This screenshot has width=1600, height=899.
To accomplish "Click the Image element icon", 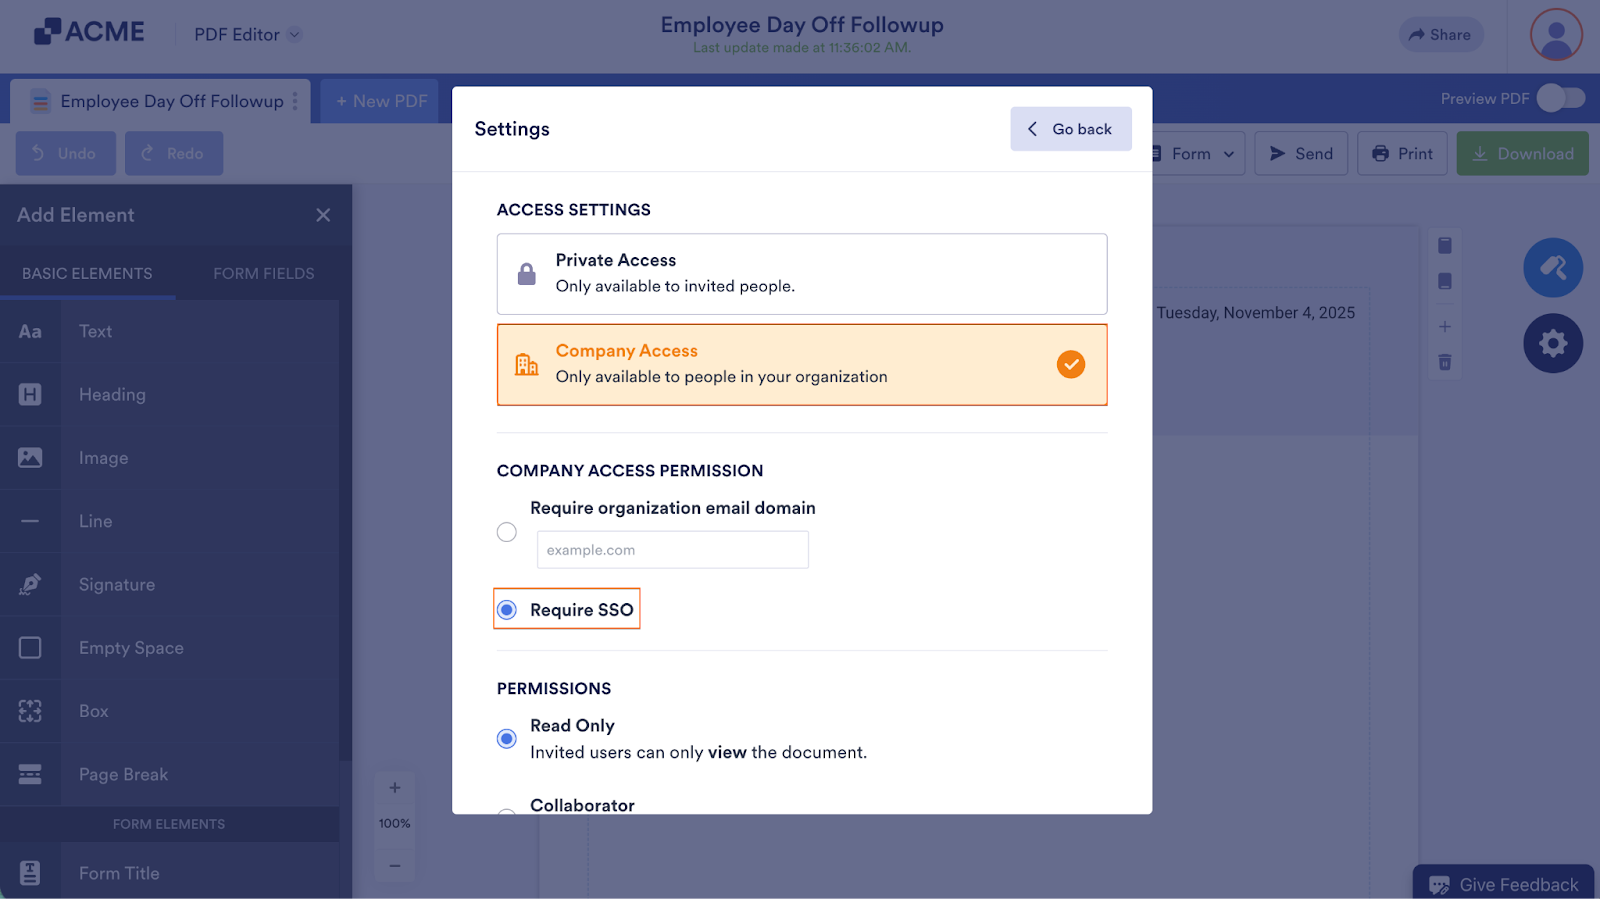I will (x=30, y=458).
